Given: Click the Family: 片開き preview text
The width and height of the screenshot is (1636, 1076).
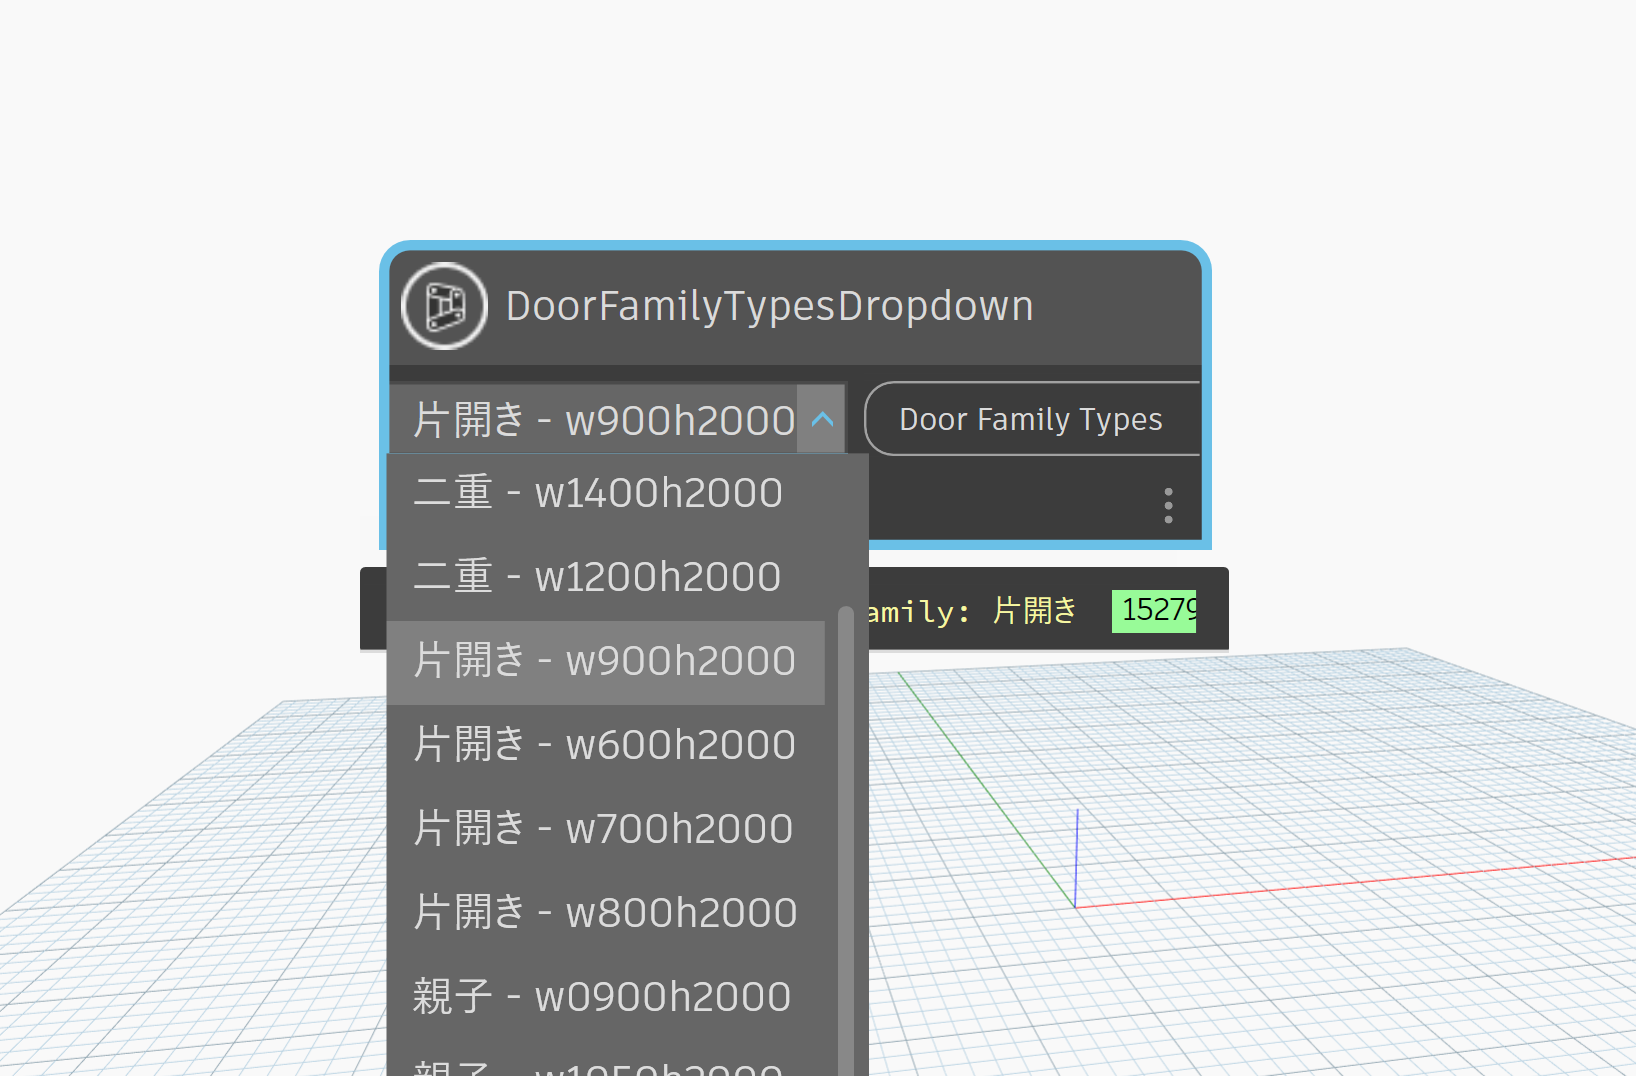Looking at the screenshot, I should pos(972,611).
